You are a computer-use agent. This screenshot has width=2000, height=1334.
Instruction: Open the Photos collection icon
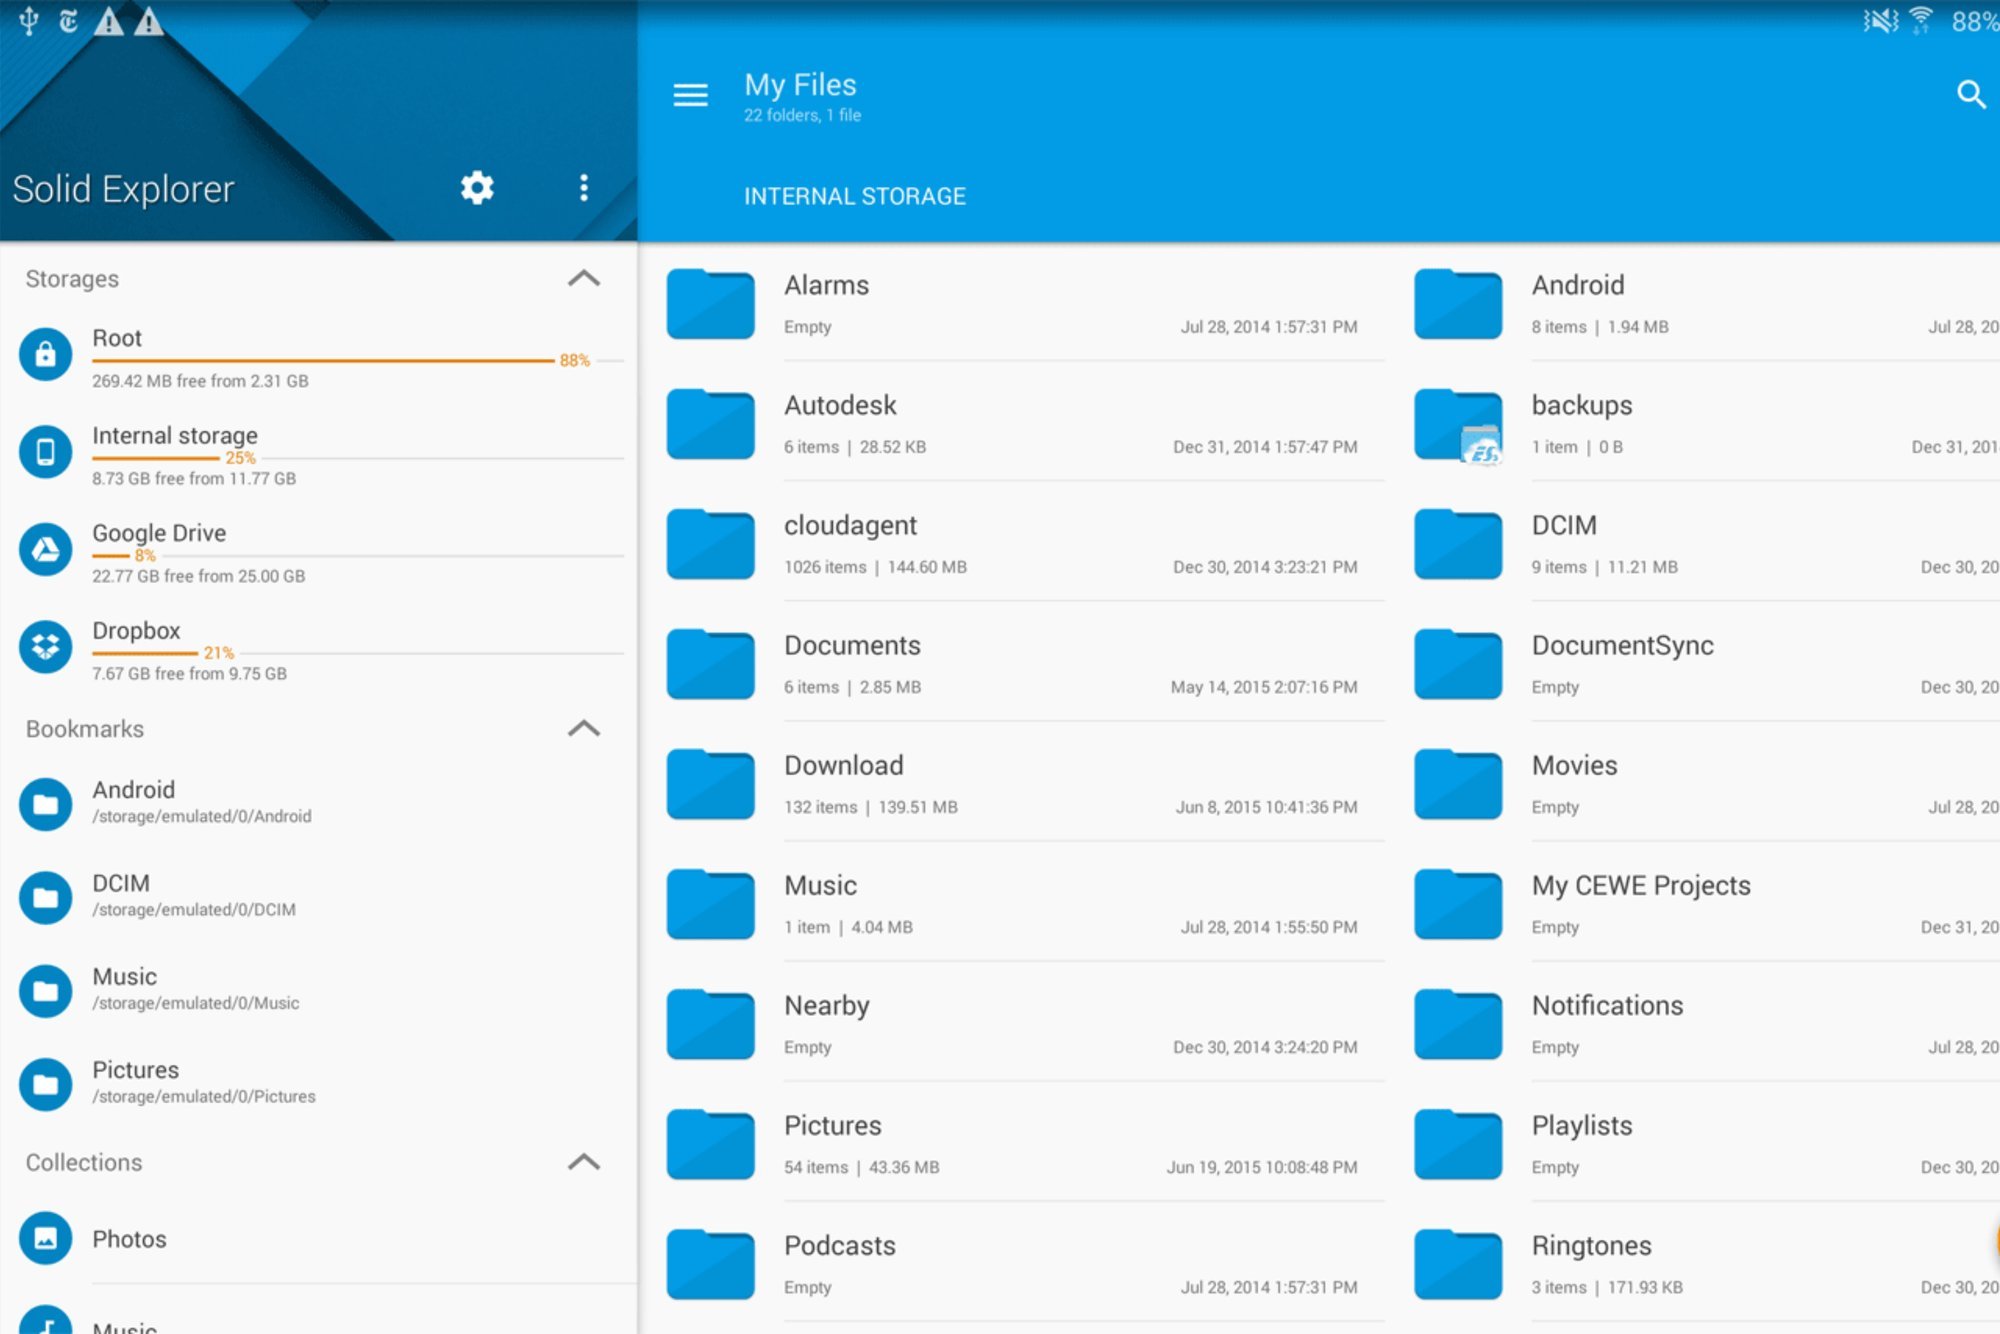(46, 1238)
